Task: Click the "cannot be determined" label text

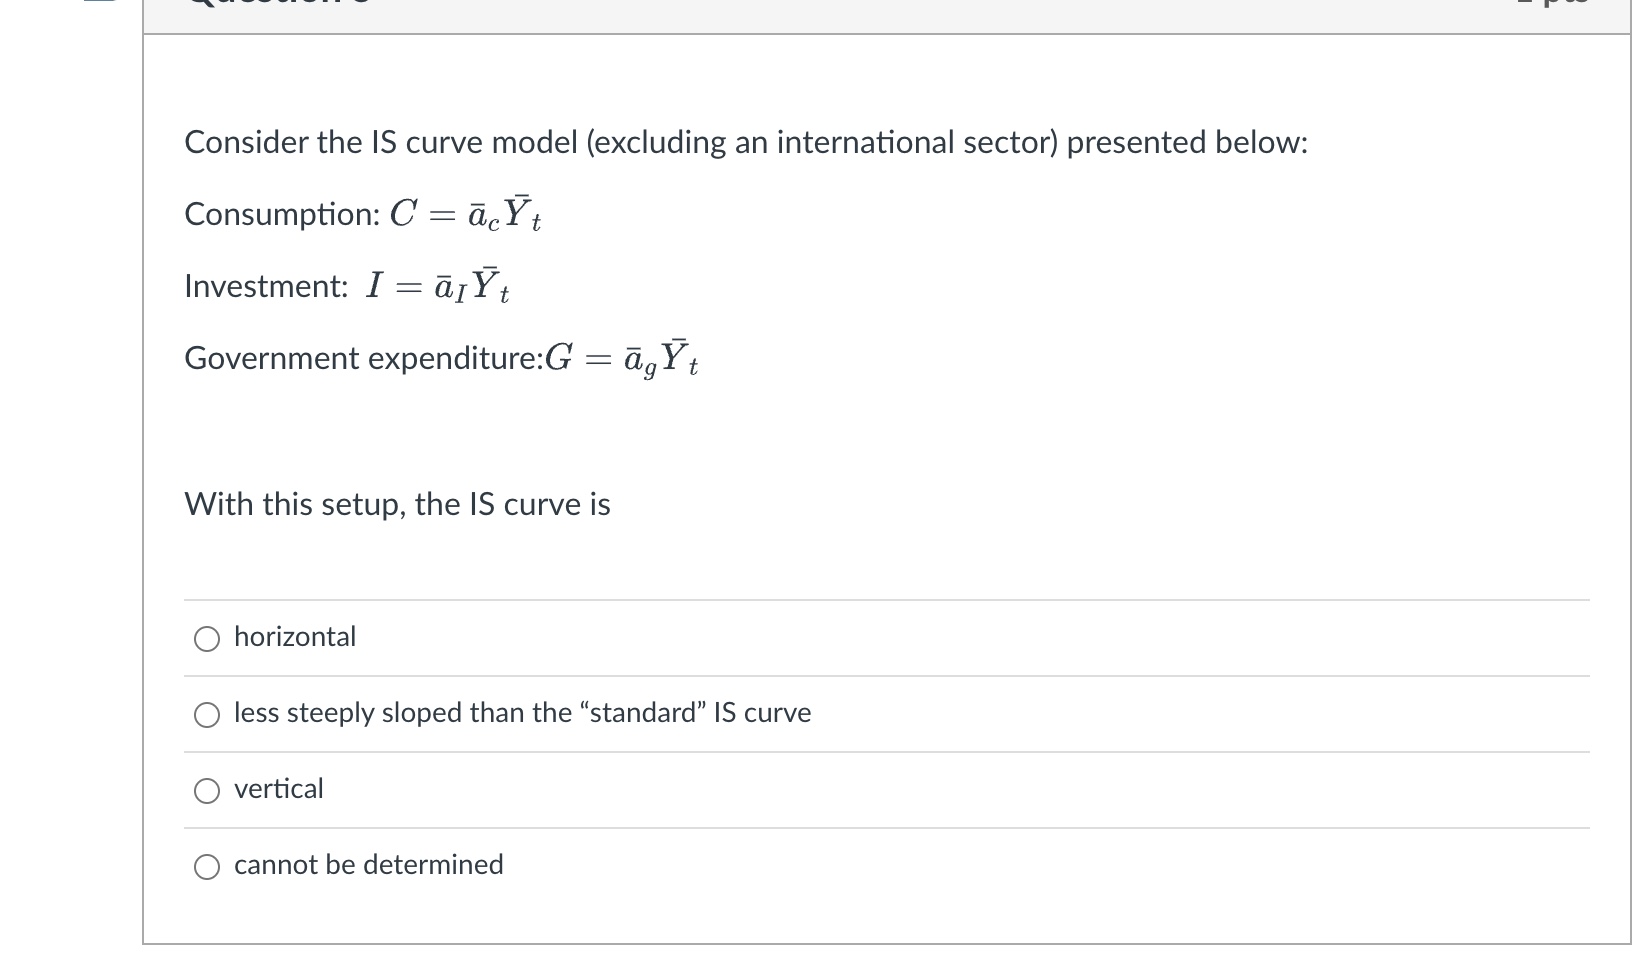Action: click(x=368, y=864)
